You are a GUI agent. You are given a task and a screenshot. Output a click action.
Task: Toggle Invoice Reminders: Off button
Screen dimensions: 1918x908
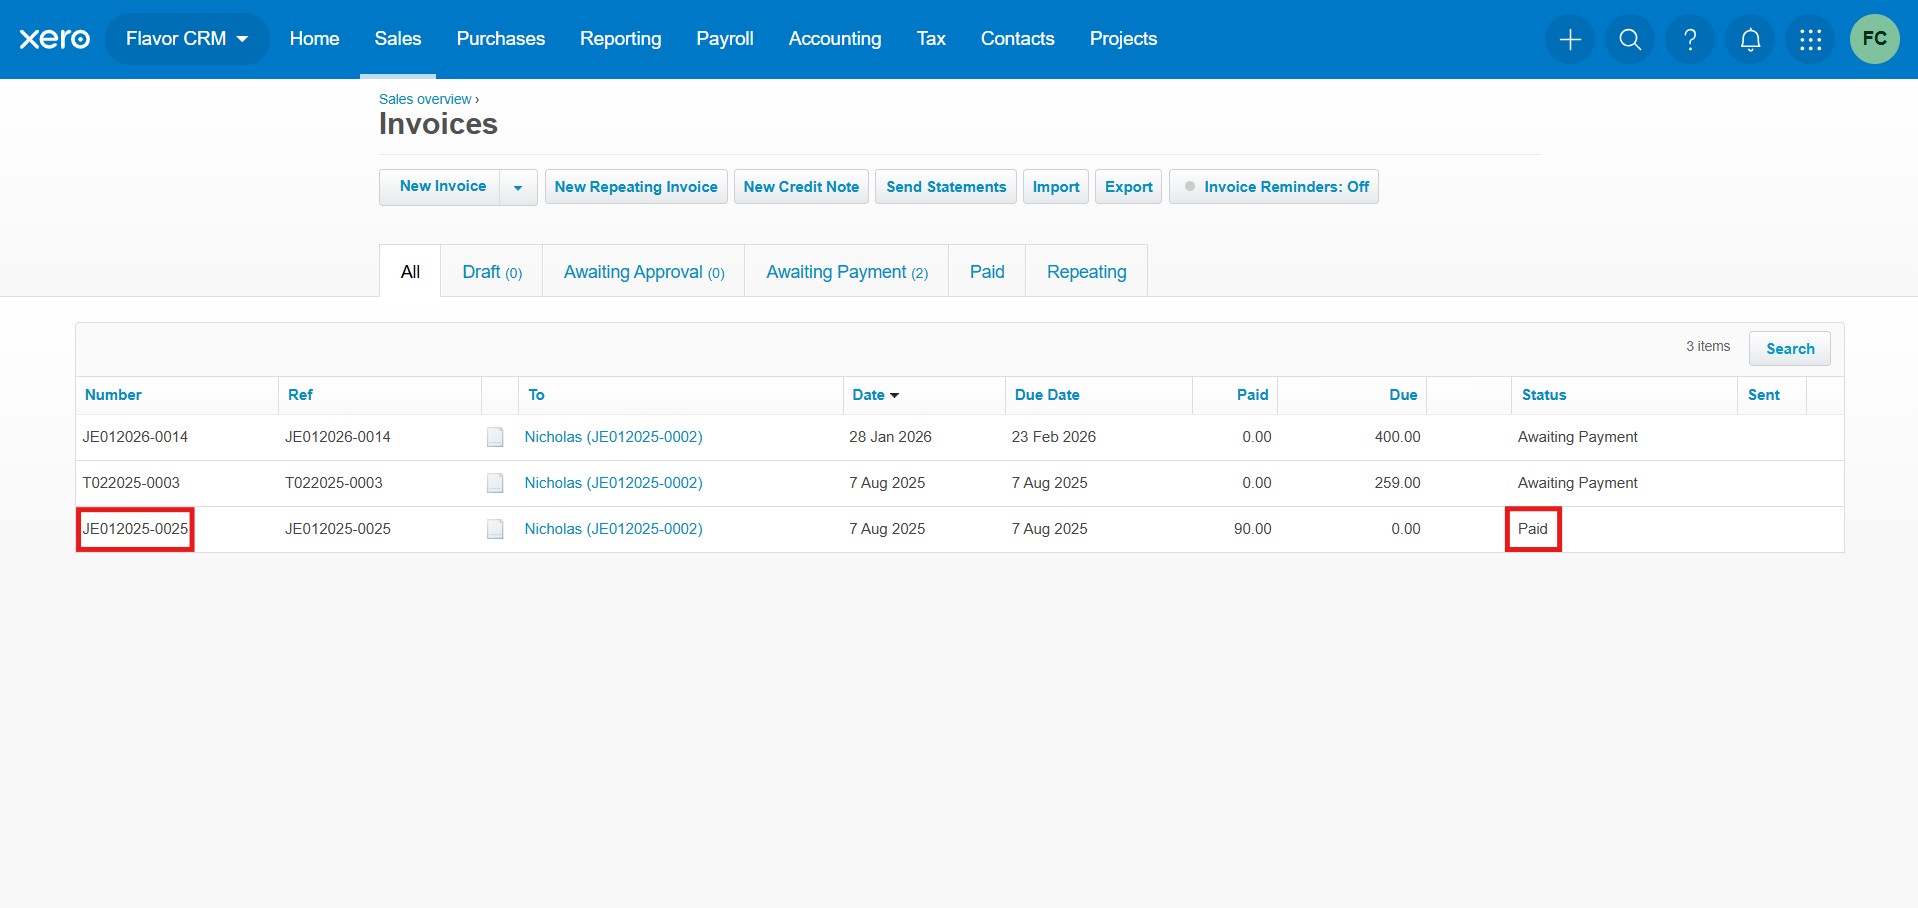[x=1274, y=187]
